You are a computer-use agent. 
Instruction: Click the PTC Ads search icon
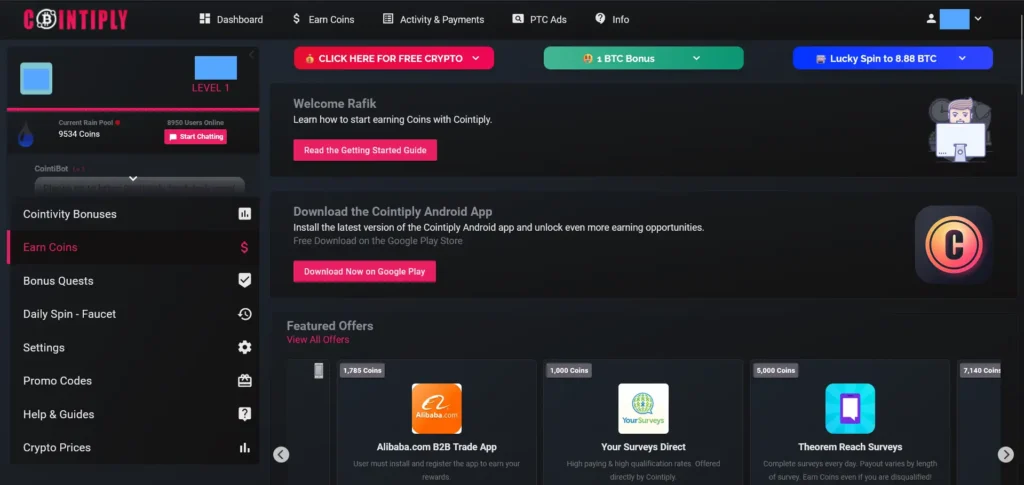[x=518, y=19]
